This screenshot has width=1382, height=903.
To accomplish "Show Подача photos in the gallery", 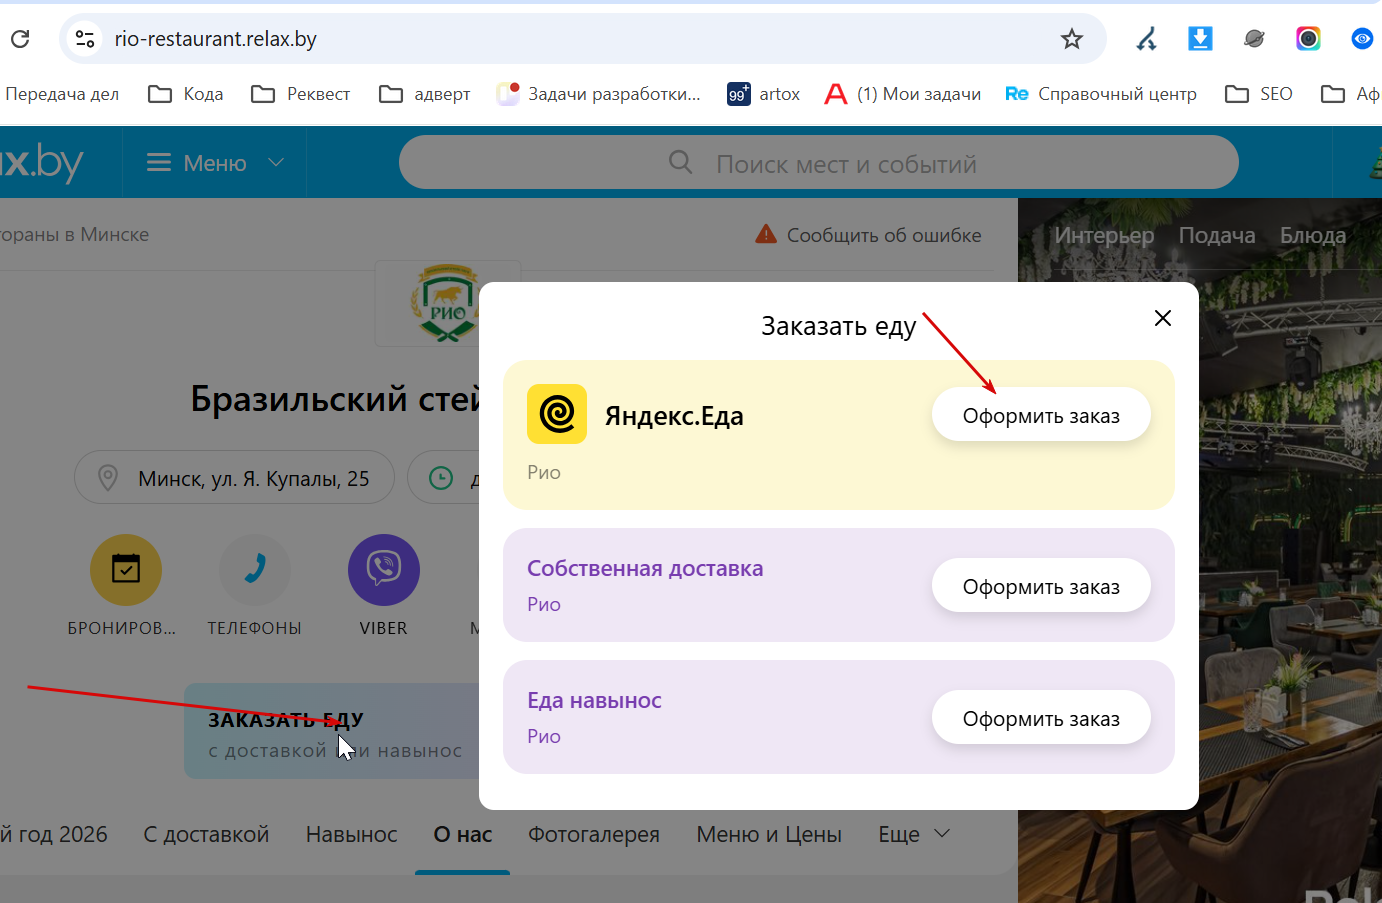I will coord(1217,235).
